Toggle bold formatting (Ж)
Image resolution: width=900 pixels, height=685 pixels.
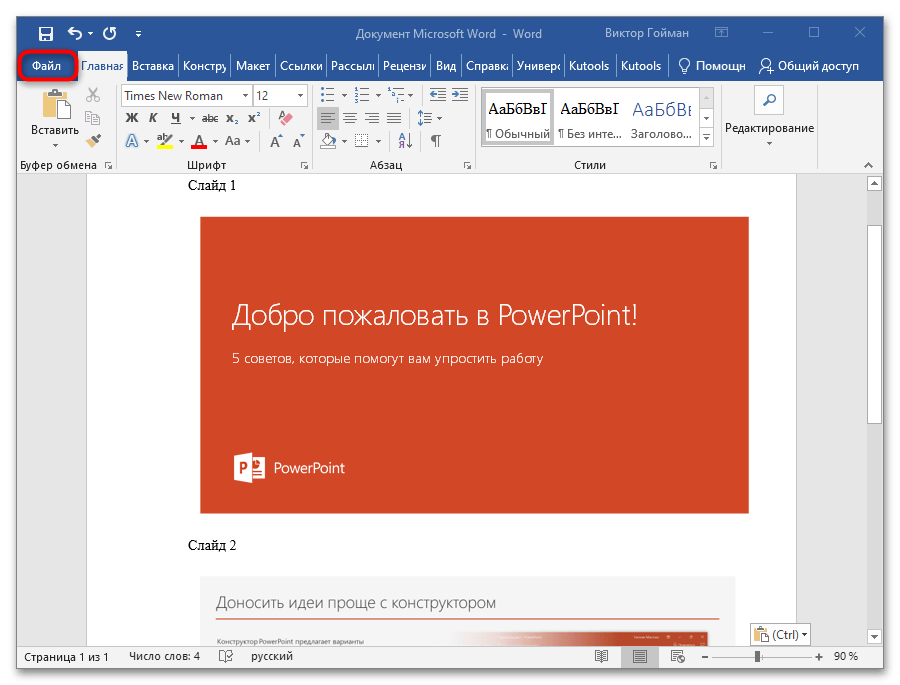click(131, 118)
